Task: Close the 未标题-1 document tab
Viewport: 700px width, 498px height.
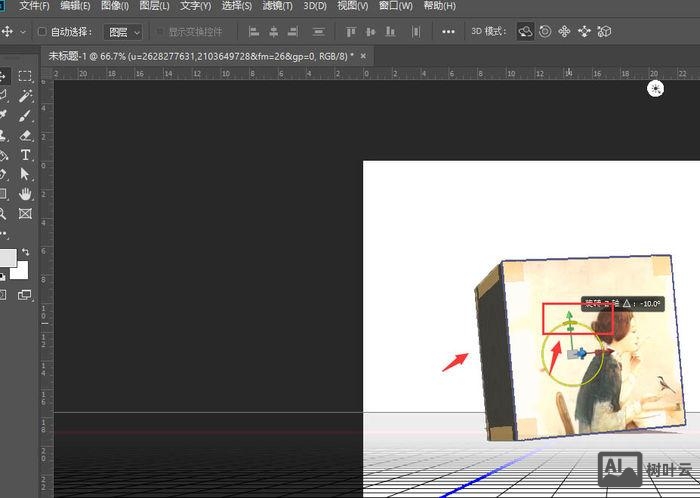Action: [x=363, y=56]
